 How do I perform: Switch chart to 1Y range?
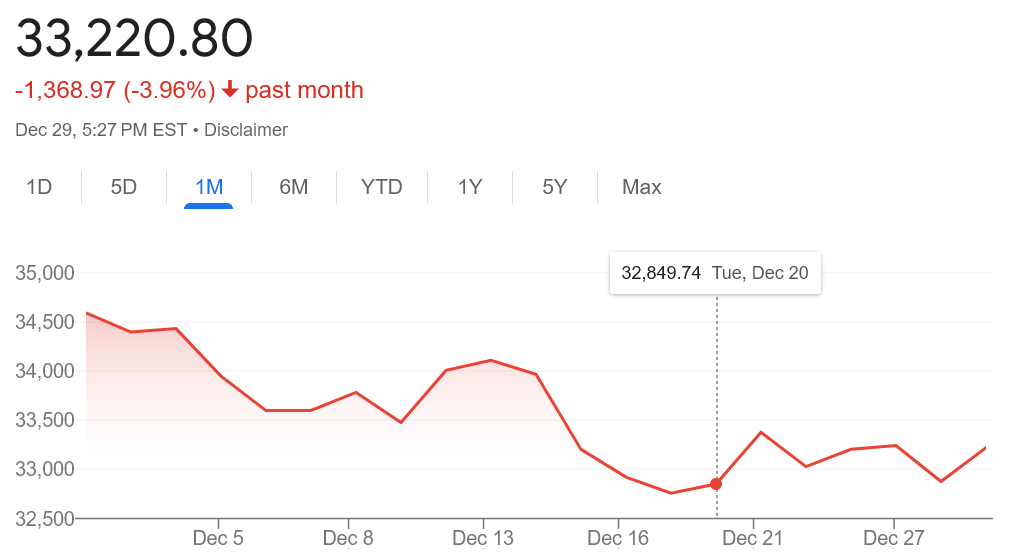[x=470, y=187]
